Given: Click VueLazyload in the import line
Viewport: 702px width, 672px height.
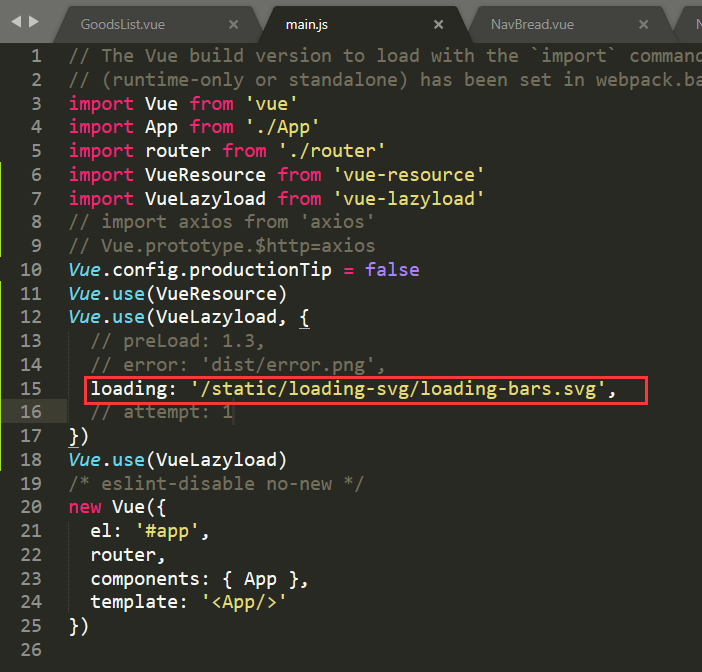Looking at the screenshot, I should coord(205,198).
